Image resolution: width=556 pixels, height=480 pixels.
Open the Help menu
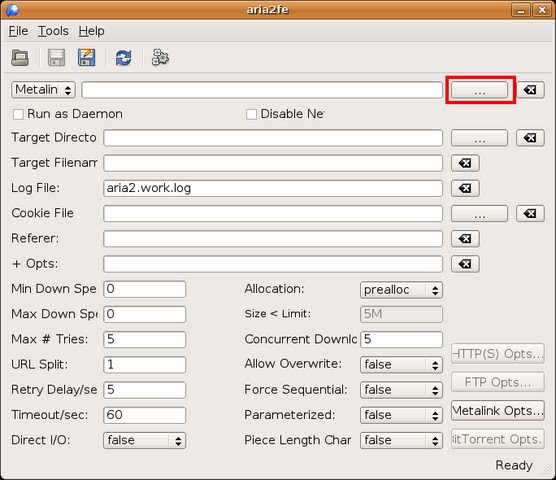click(91, 31)
